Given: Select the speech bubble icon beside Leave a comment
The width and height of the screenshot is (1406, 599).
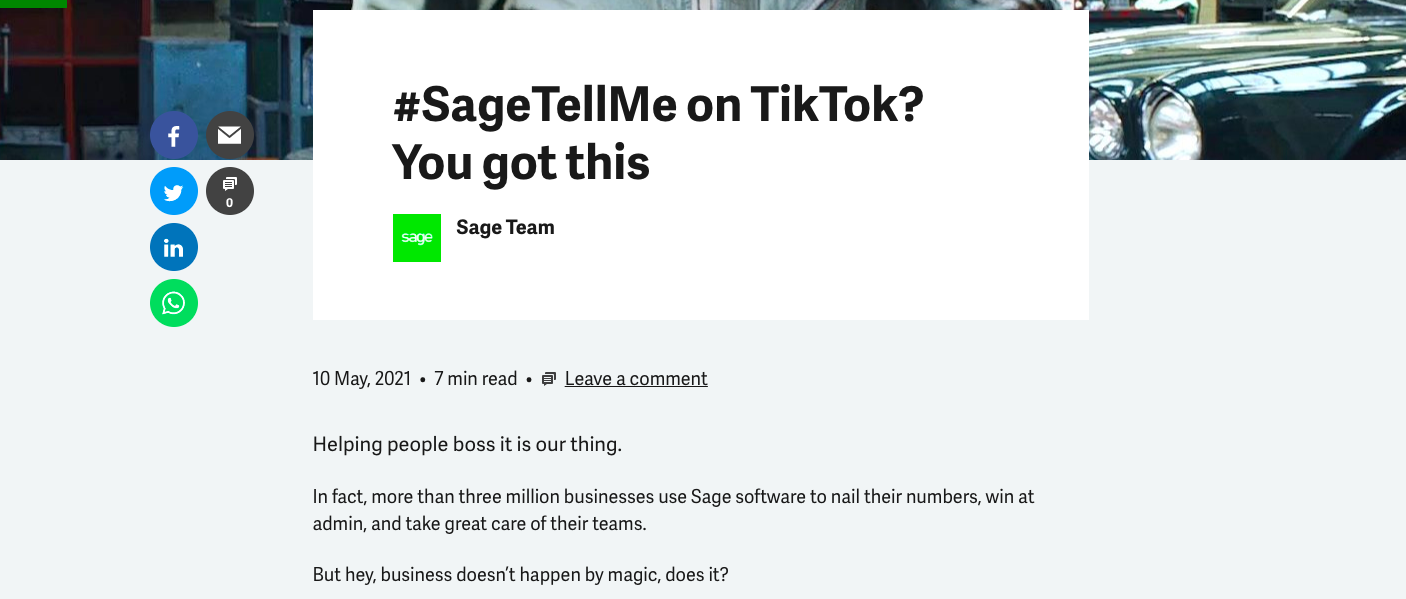Looking at the screenshot, I should tap(547, 379).
